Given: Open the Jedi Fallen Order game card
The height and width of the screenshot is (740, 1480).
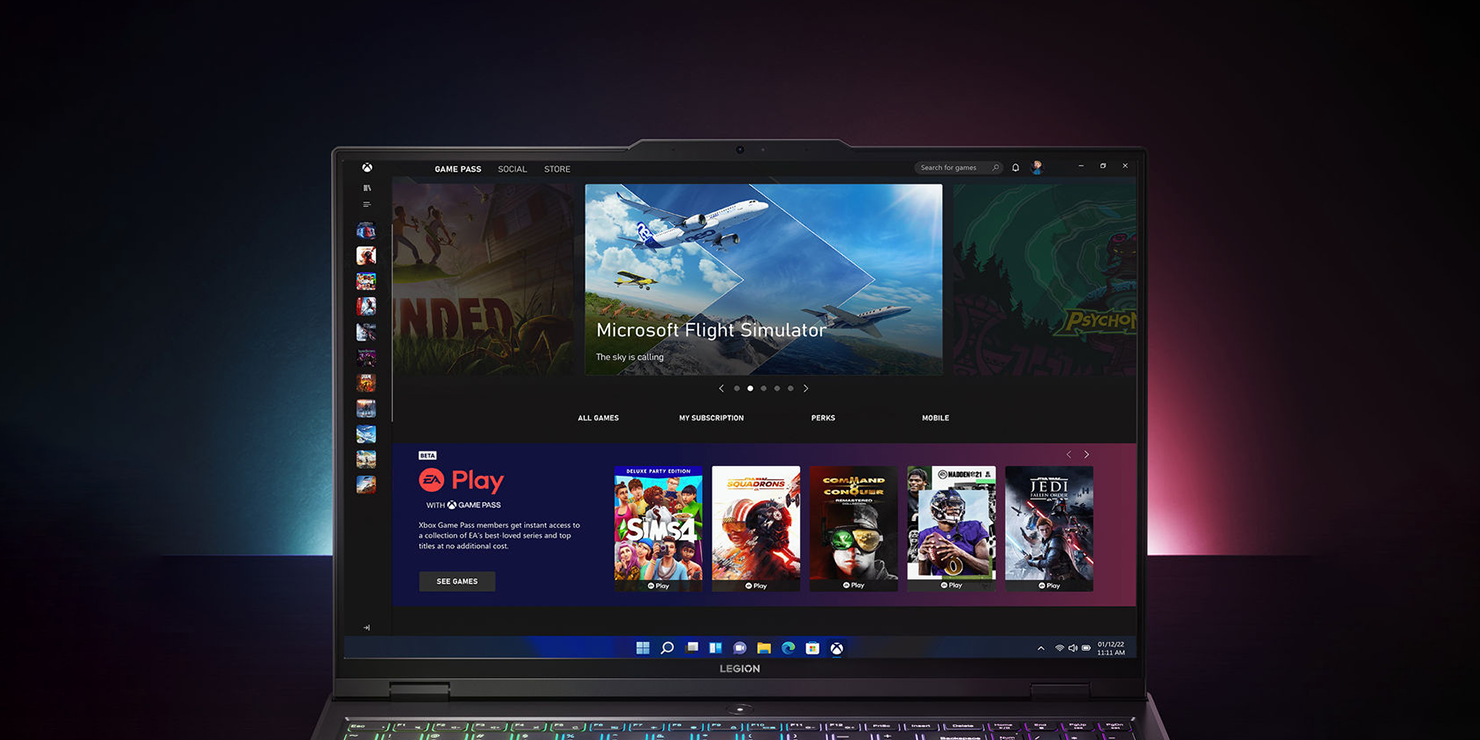Looking at the screenshot, I should (1049, 528).
